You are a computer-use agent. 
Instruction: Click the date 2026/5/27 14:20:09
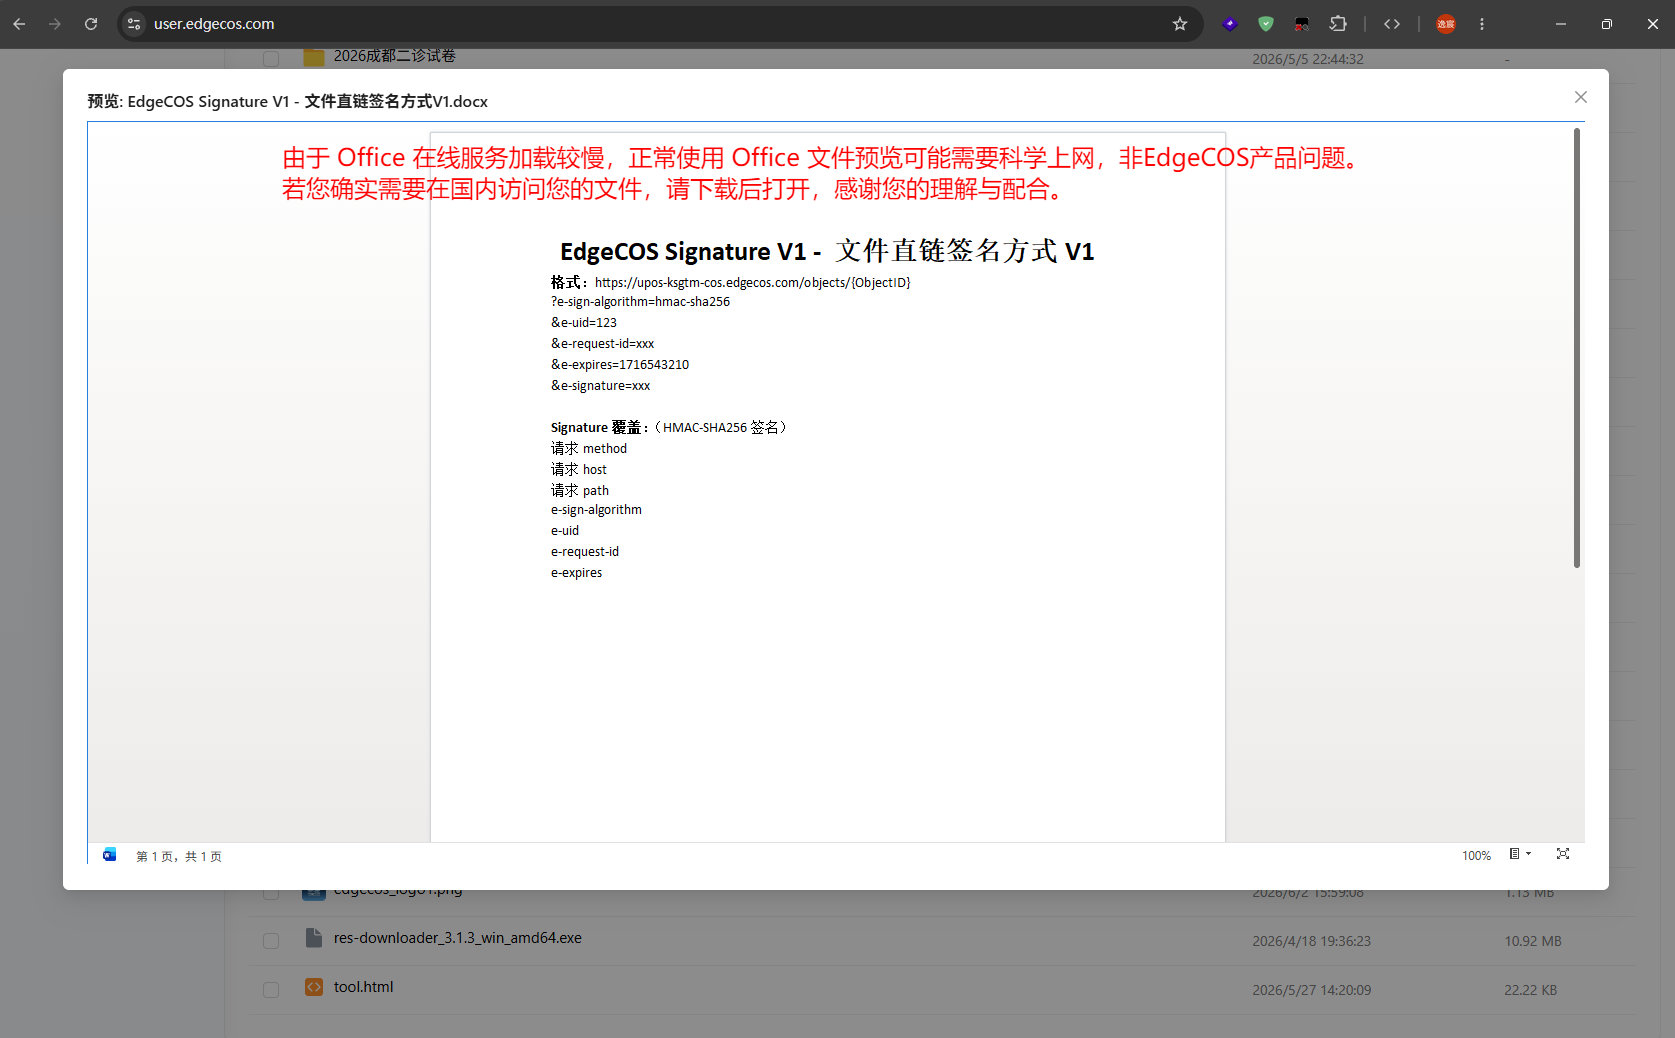1311,990
